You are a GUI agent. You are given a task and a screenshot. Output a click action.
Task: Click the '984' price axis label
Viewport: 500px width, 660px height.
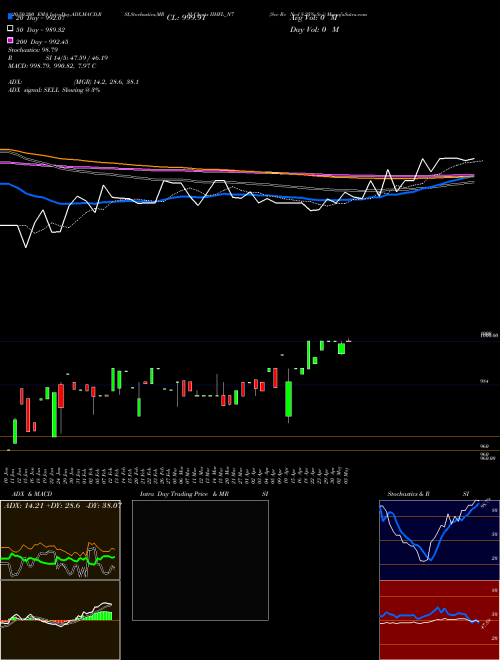tap(484, 381)
